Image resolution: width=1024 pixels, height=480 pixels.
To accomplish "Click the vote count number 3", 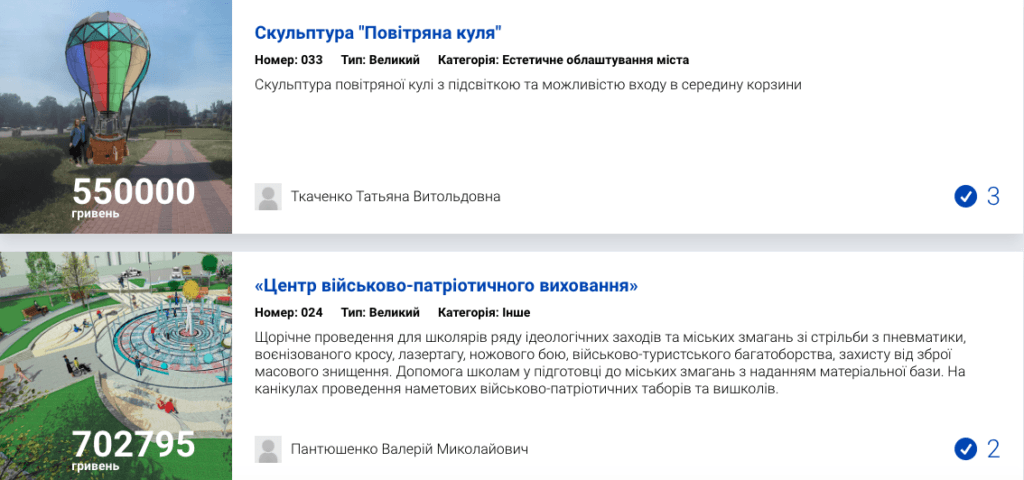I will click(x=993, y=196).
